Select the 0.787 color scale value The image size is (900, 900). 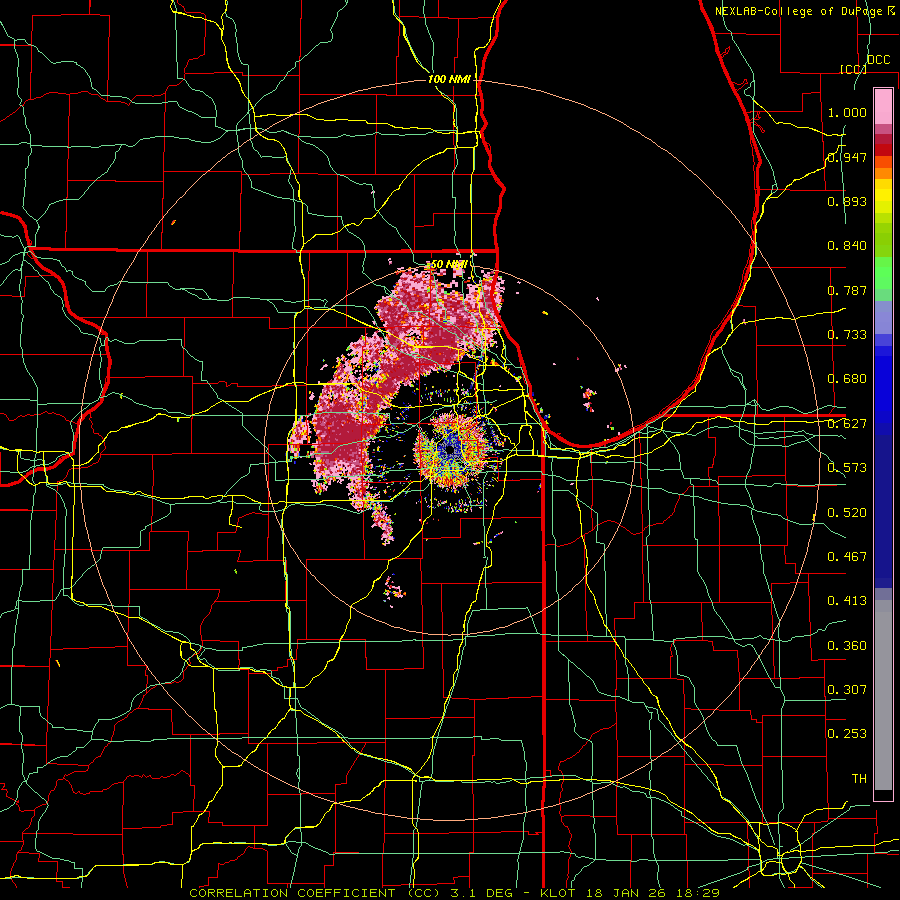tap(847, 290)
